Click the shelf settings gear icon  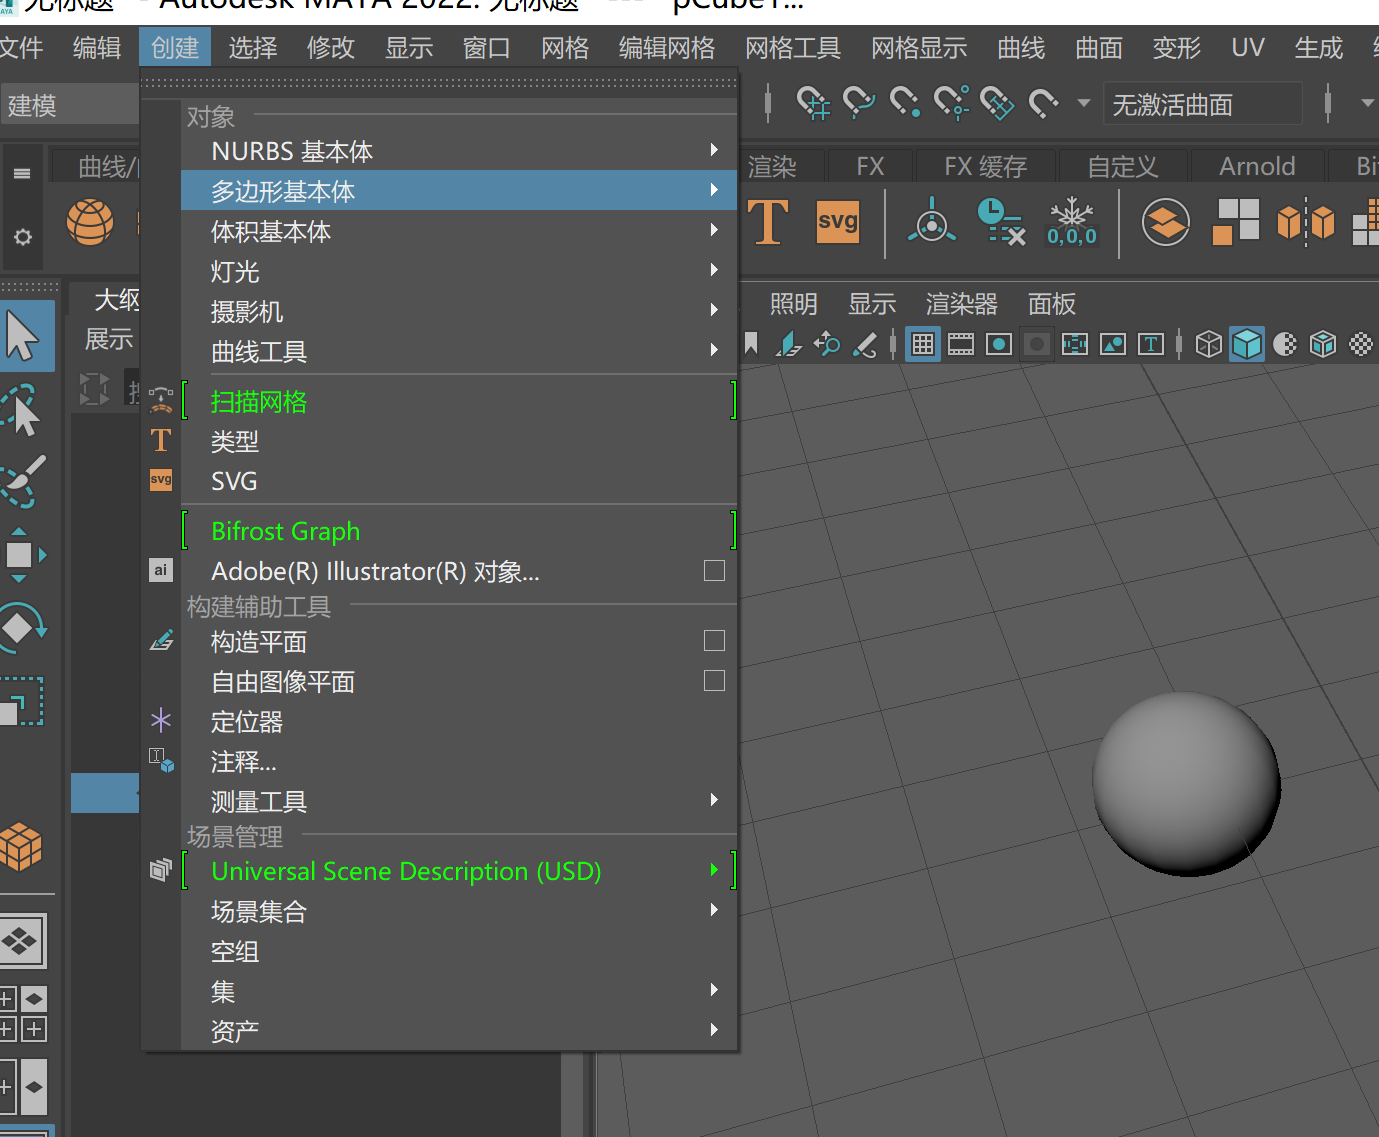pyautogui.click(x=22, y=237)
